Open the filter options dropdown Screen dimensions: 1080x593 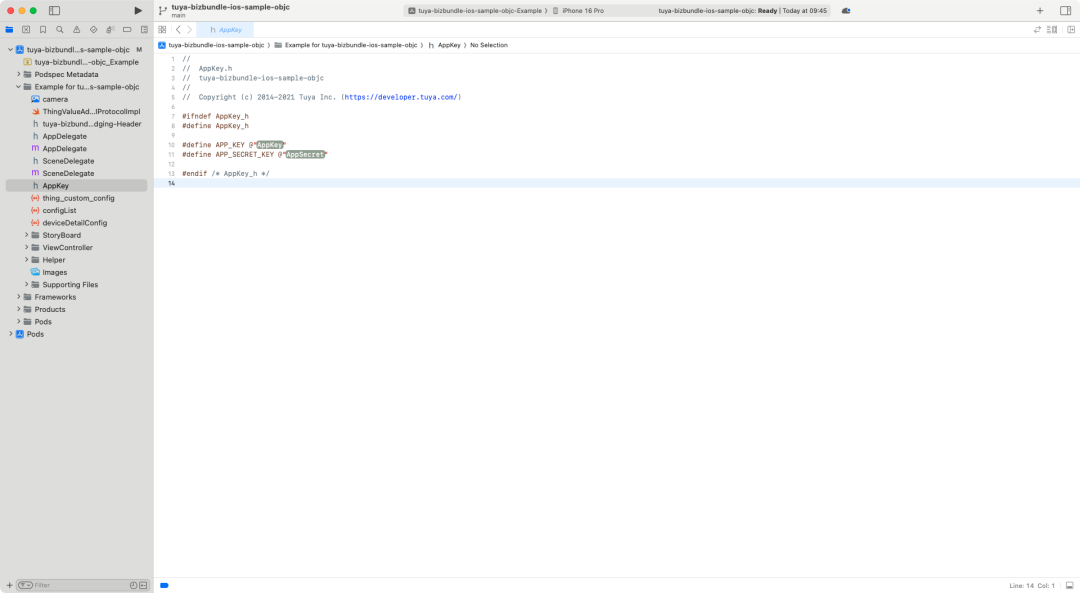pyautogui.click(x=25, y=585)
